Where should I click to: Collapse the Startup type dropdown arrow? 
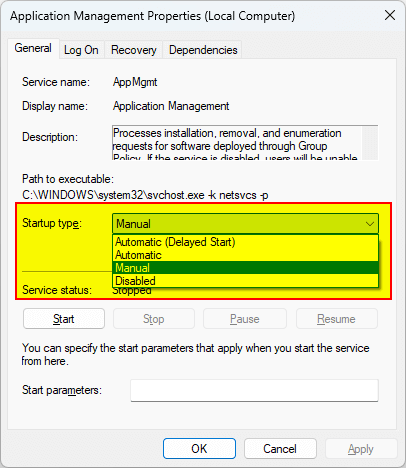[370, 224]
